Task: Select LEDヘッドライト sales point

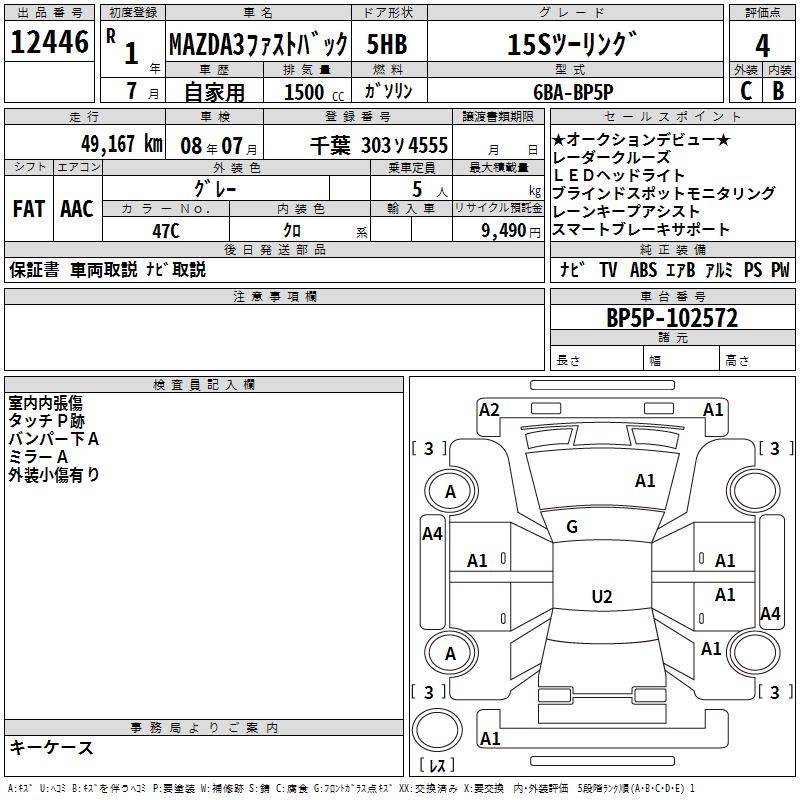Action: click(618, 175)
